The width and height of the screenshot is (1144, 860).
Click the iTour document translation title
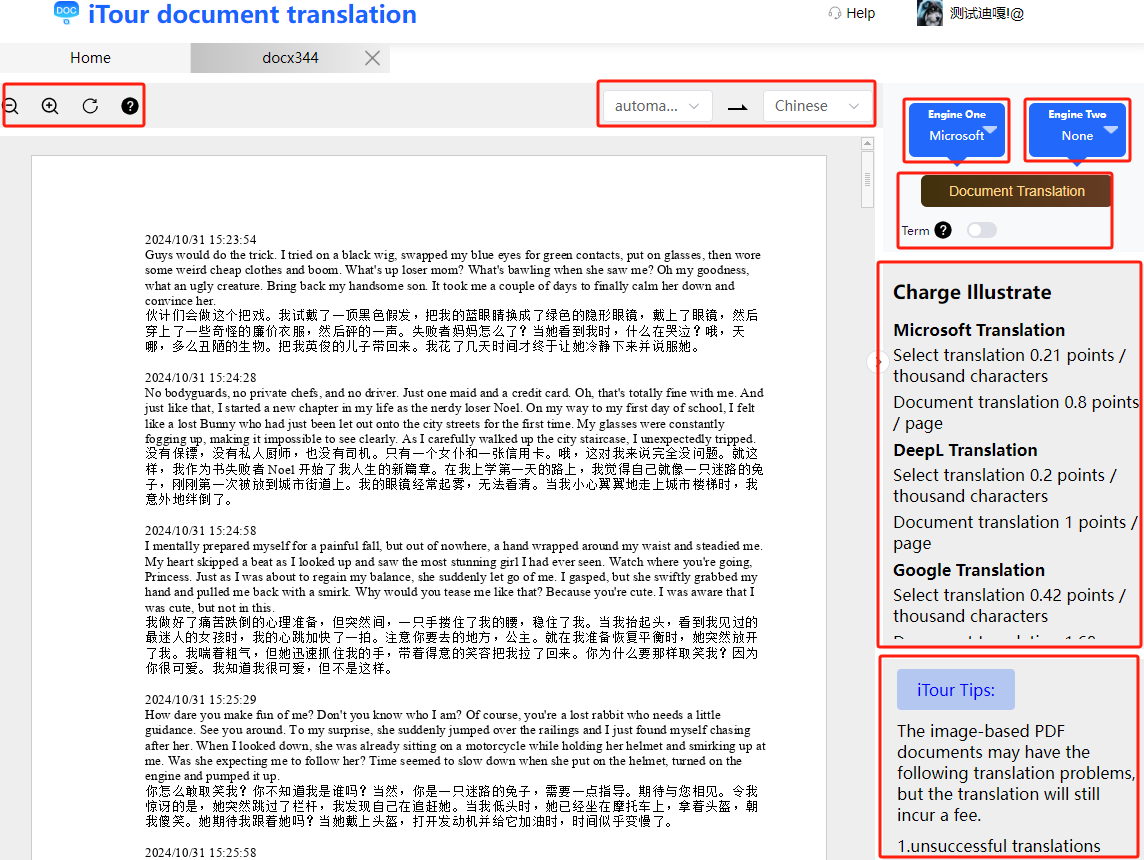click(x=252, y=14)
